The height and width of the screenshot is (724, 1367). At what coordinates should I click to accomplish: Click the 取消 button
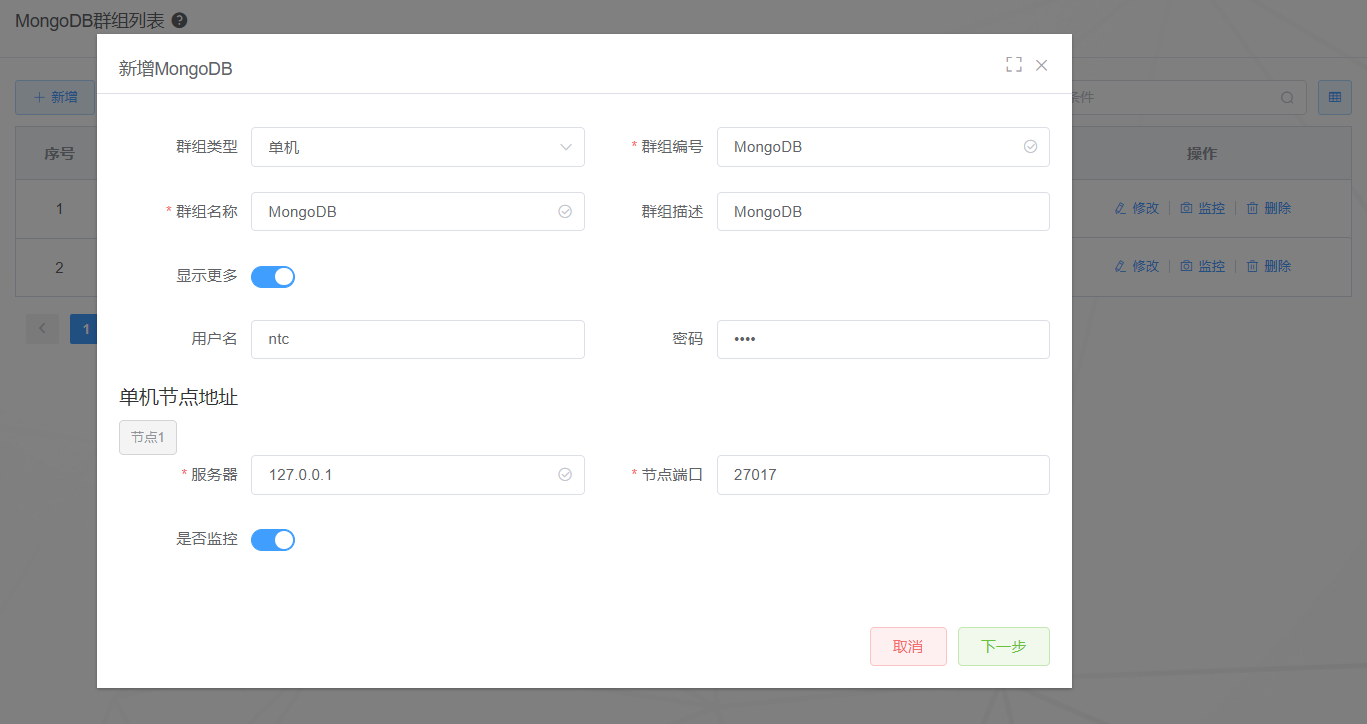(908, 647)
